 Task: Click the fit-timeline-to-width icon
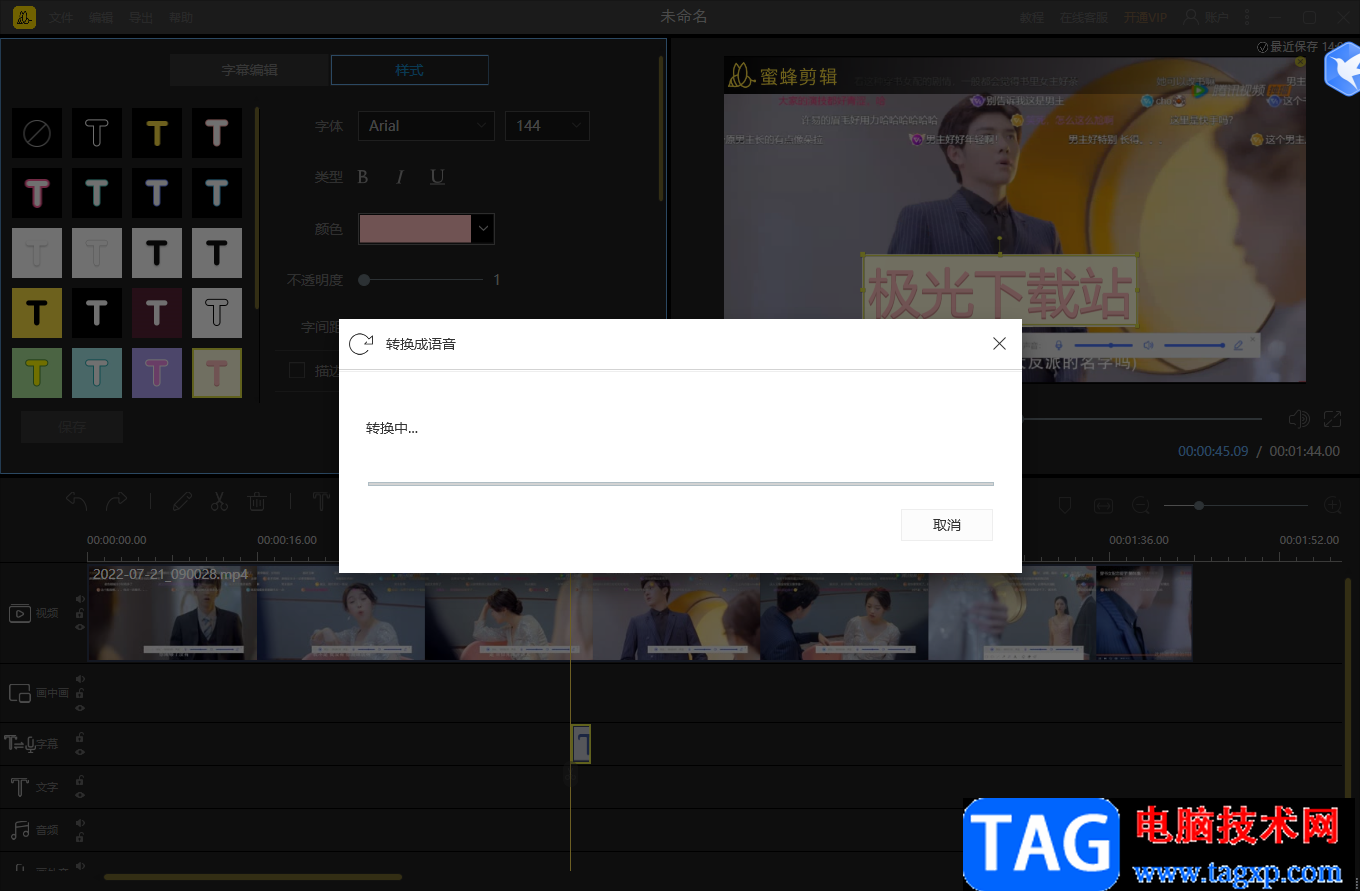(x=1103, y=506)
